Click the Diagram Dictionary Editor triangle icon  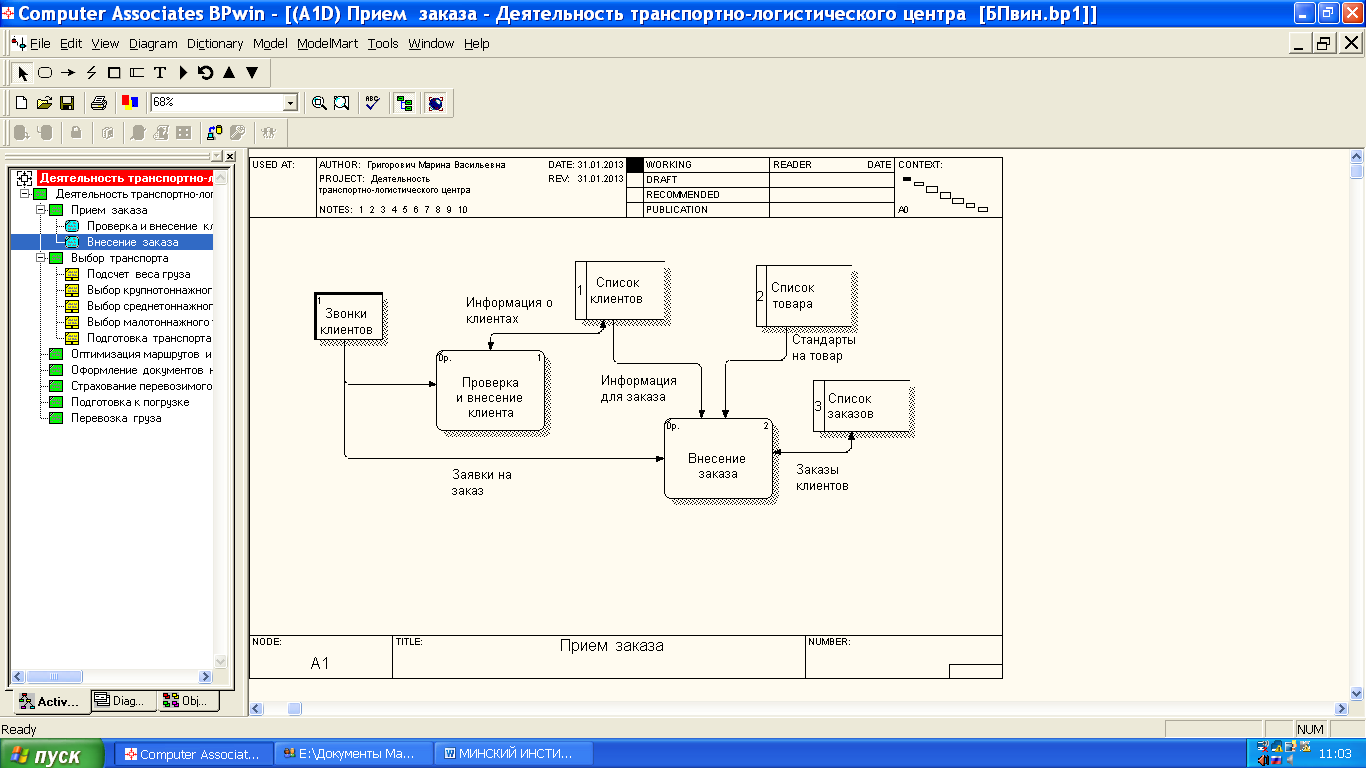pos(183,73)
